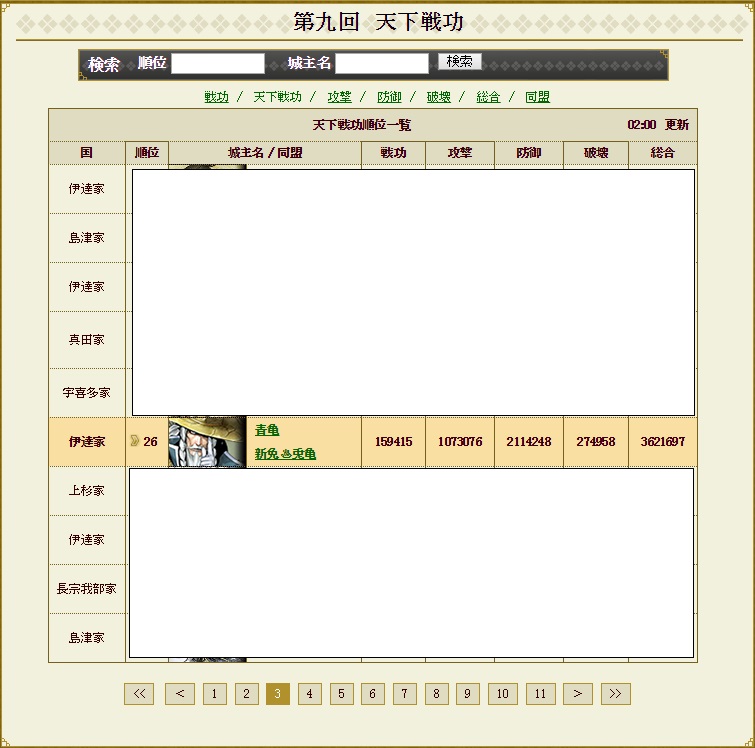Go to page 1
This screenshot has width=755, height=748.
tap(215, 694)
